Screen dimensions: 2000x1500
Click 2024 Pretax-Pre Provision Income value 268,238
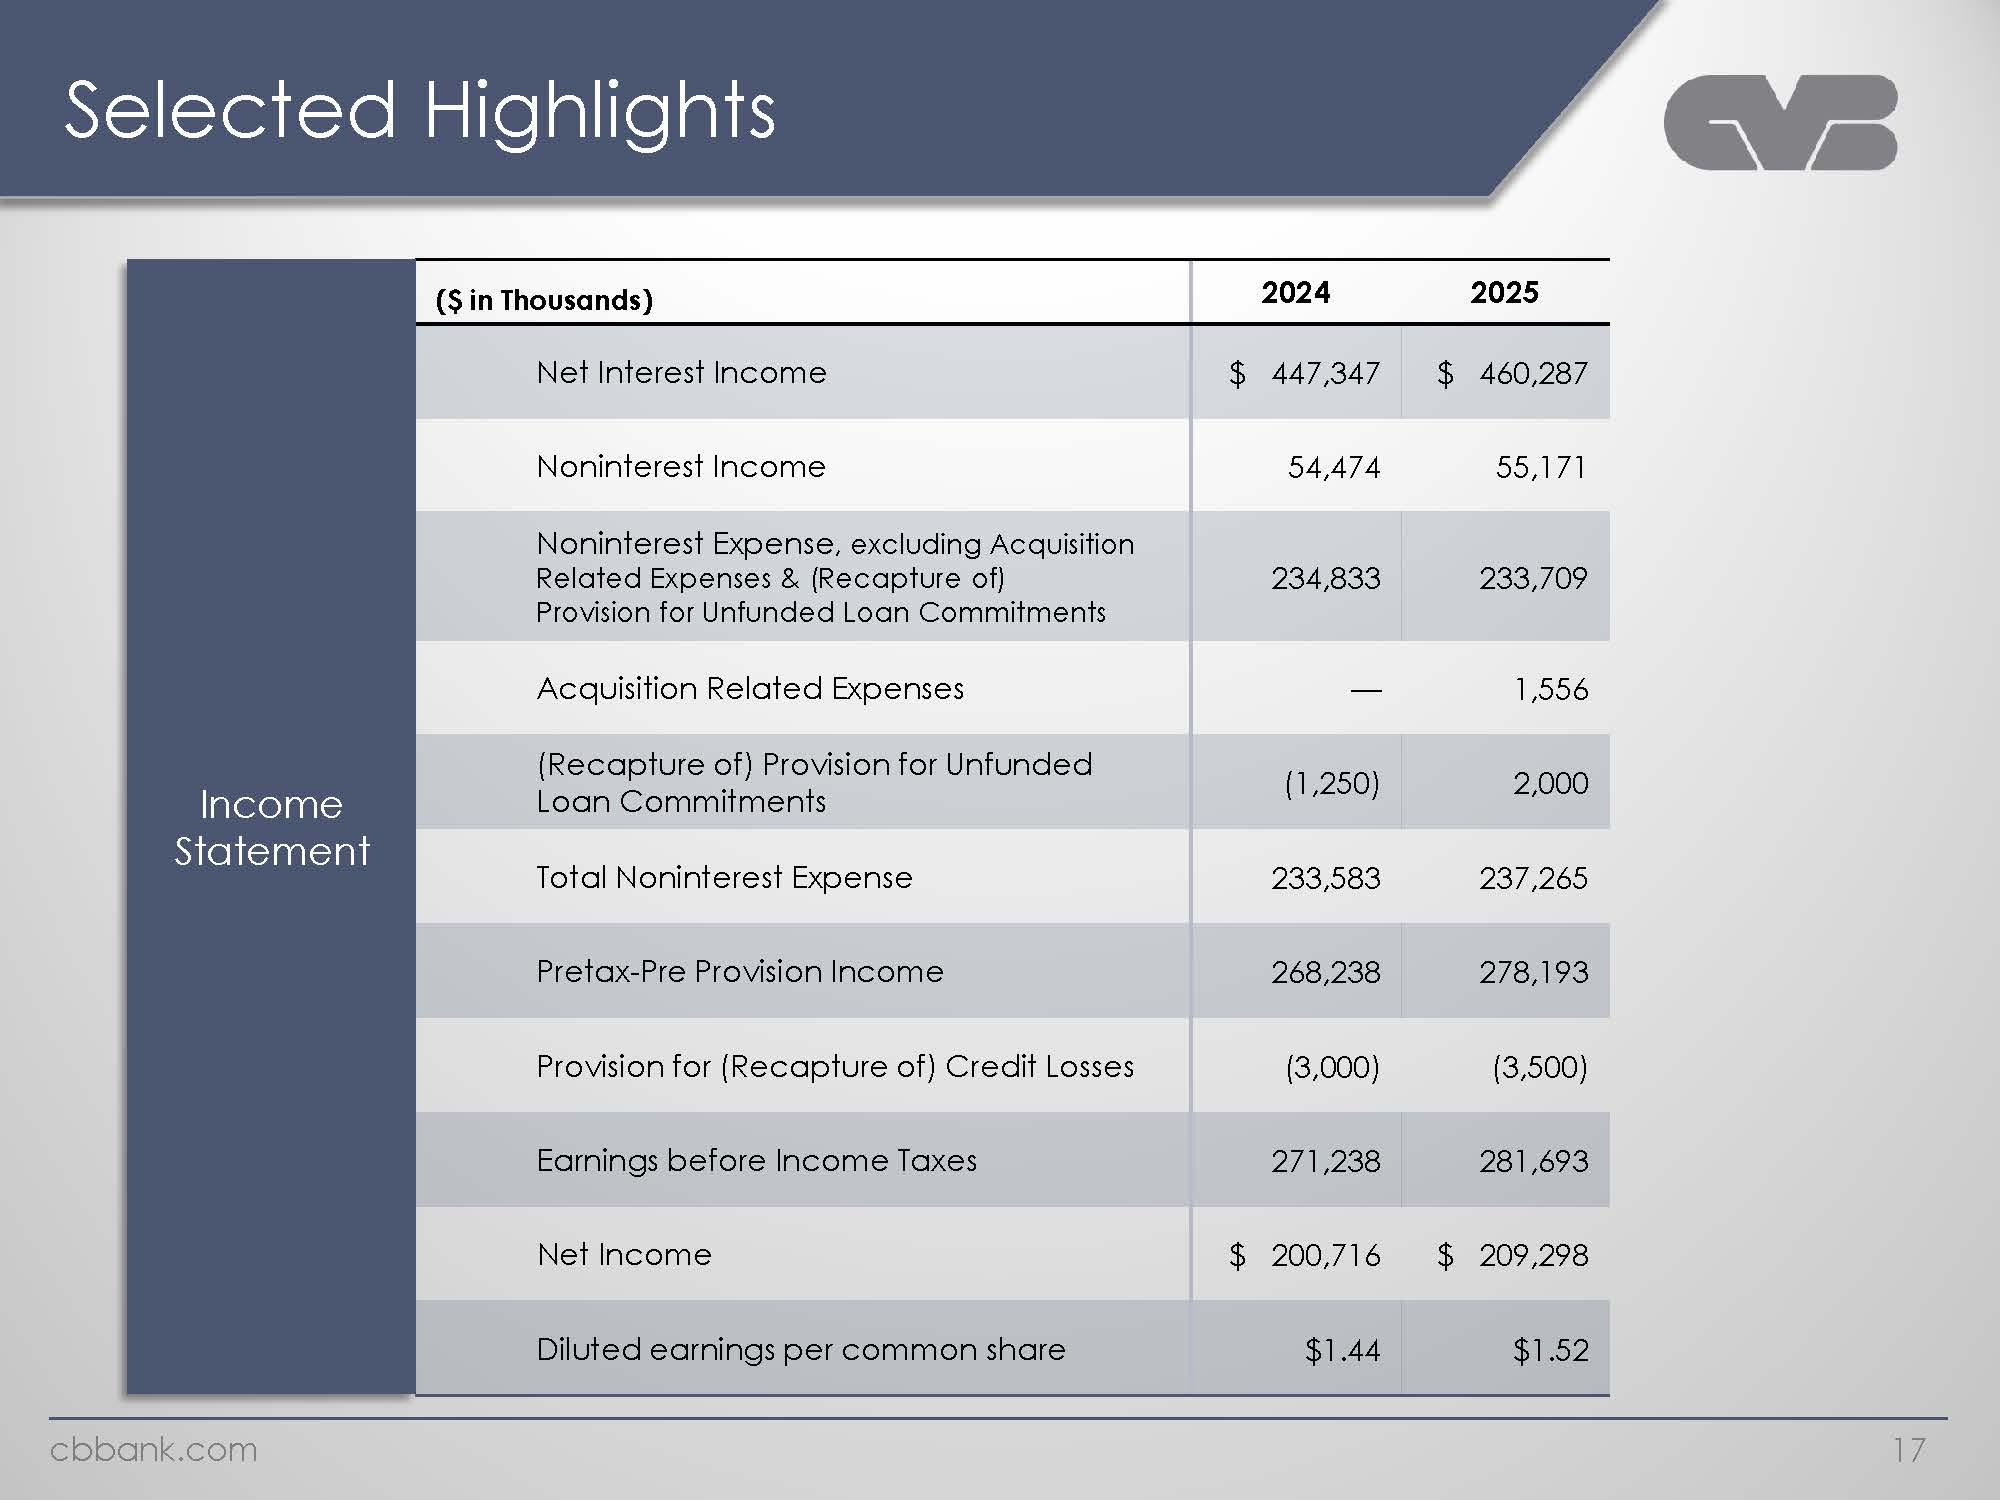click(1325, 972)
